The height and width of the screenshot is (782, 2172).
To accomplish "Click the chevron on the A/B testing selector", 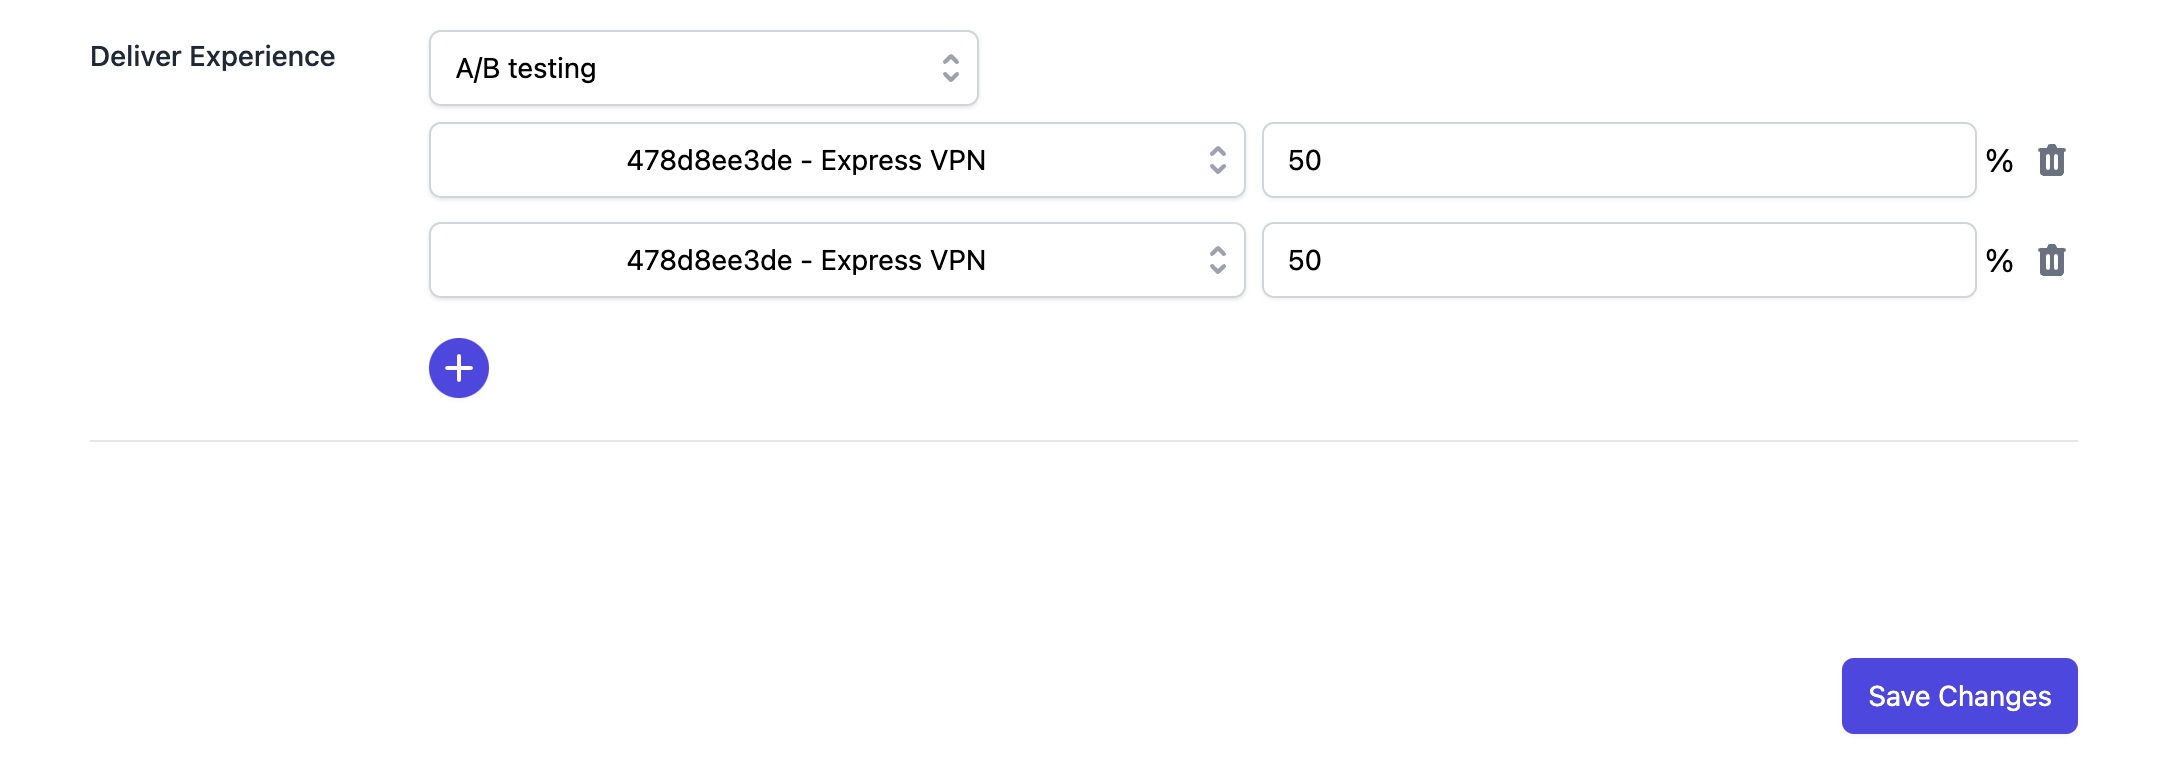I will point(951,67).
